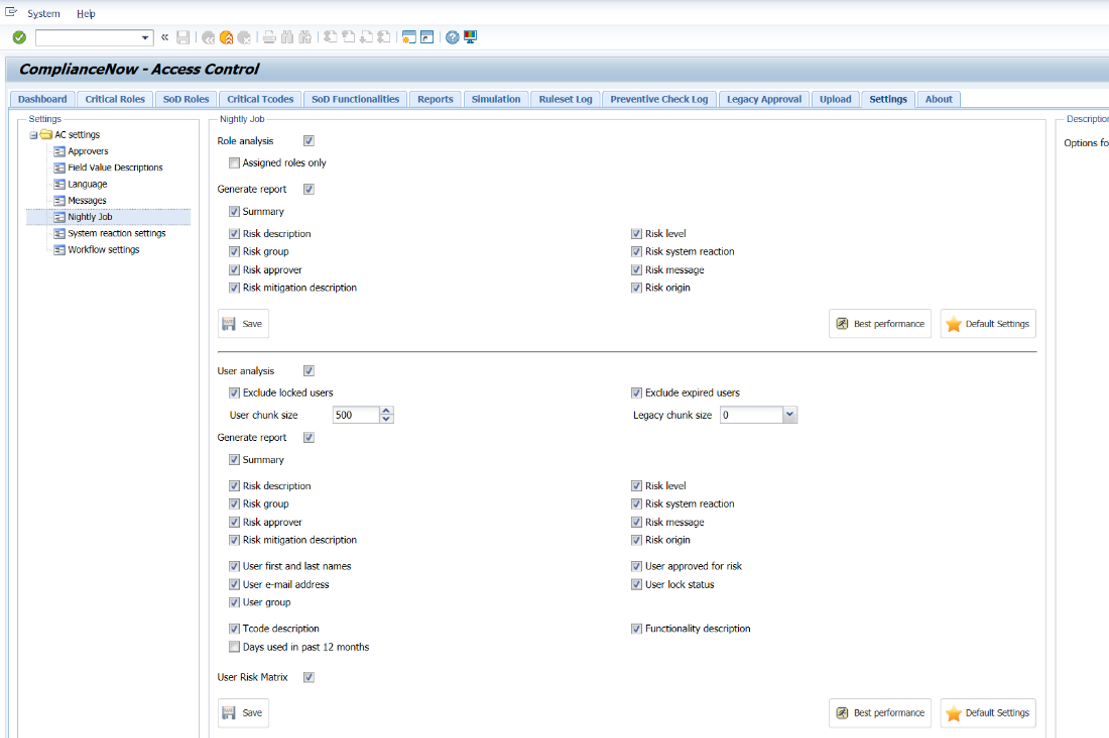Screen dimensions: 1109x738
Task: Click the Print toolbar icon
Action: pos(269,38)
